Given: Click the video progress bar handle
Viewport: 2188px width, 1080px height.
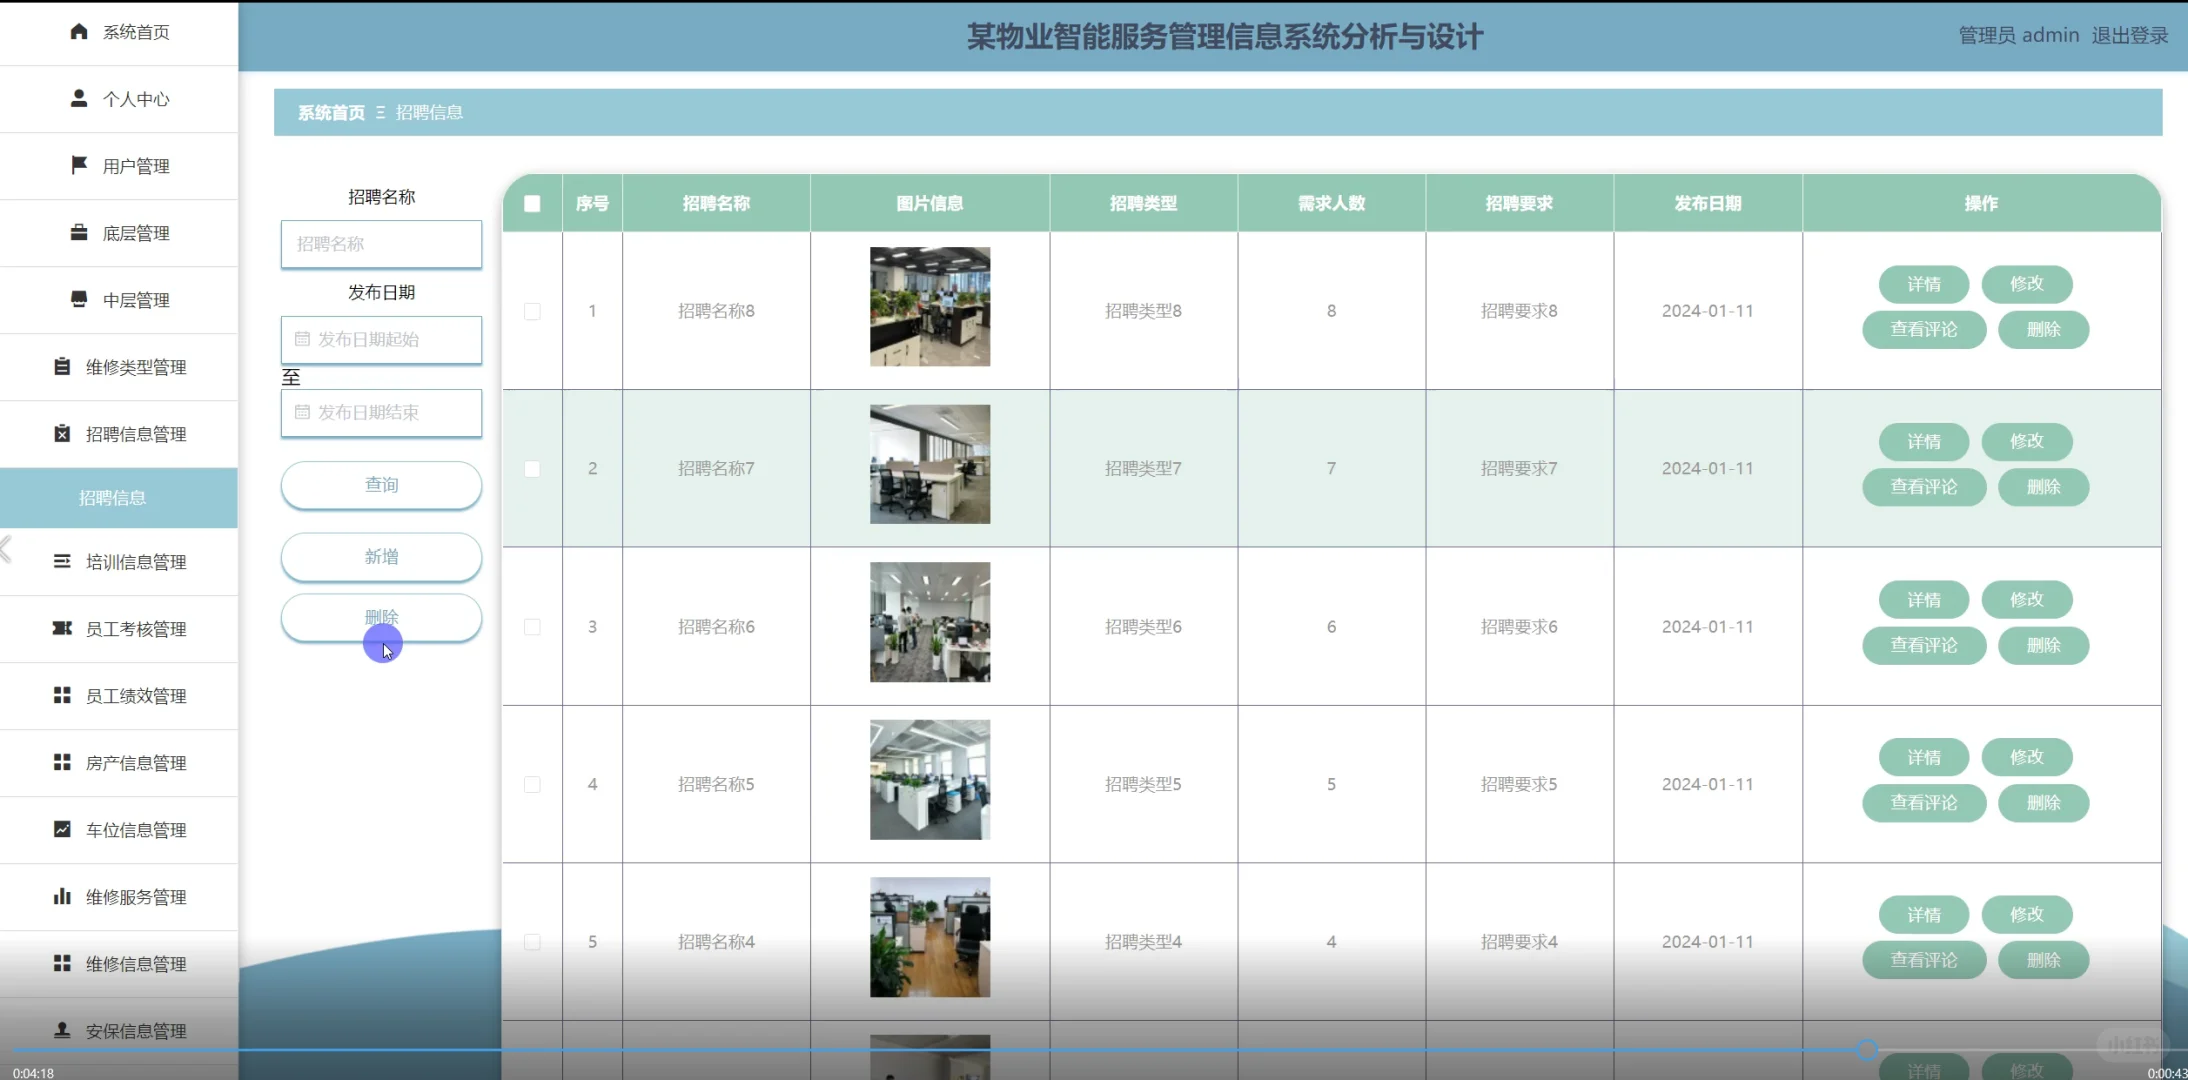Looking at the screenshot, I should coord(1866,1050).
